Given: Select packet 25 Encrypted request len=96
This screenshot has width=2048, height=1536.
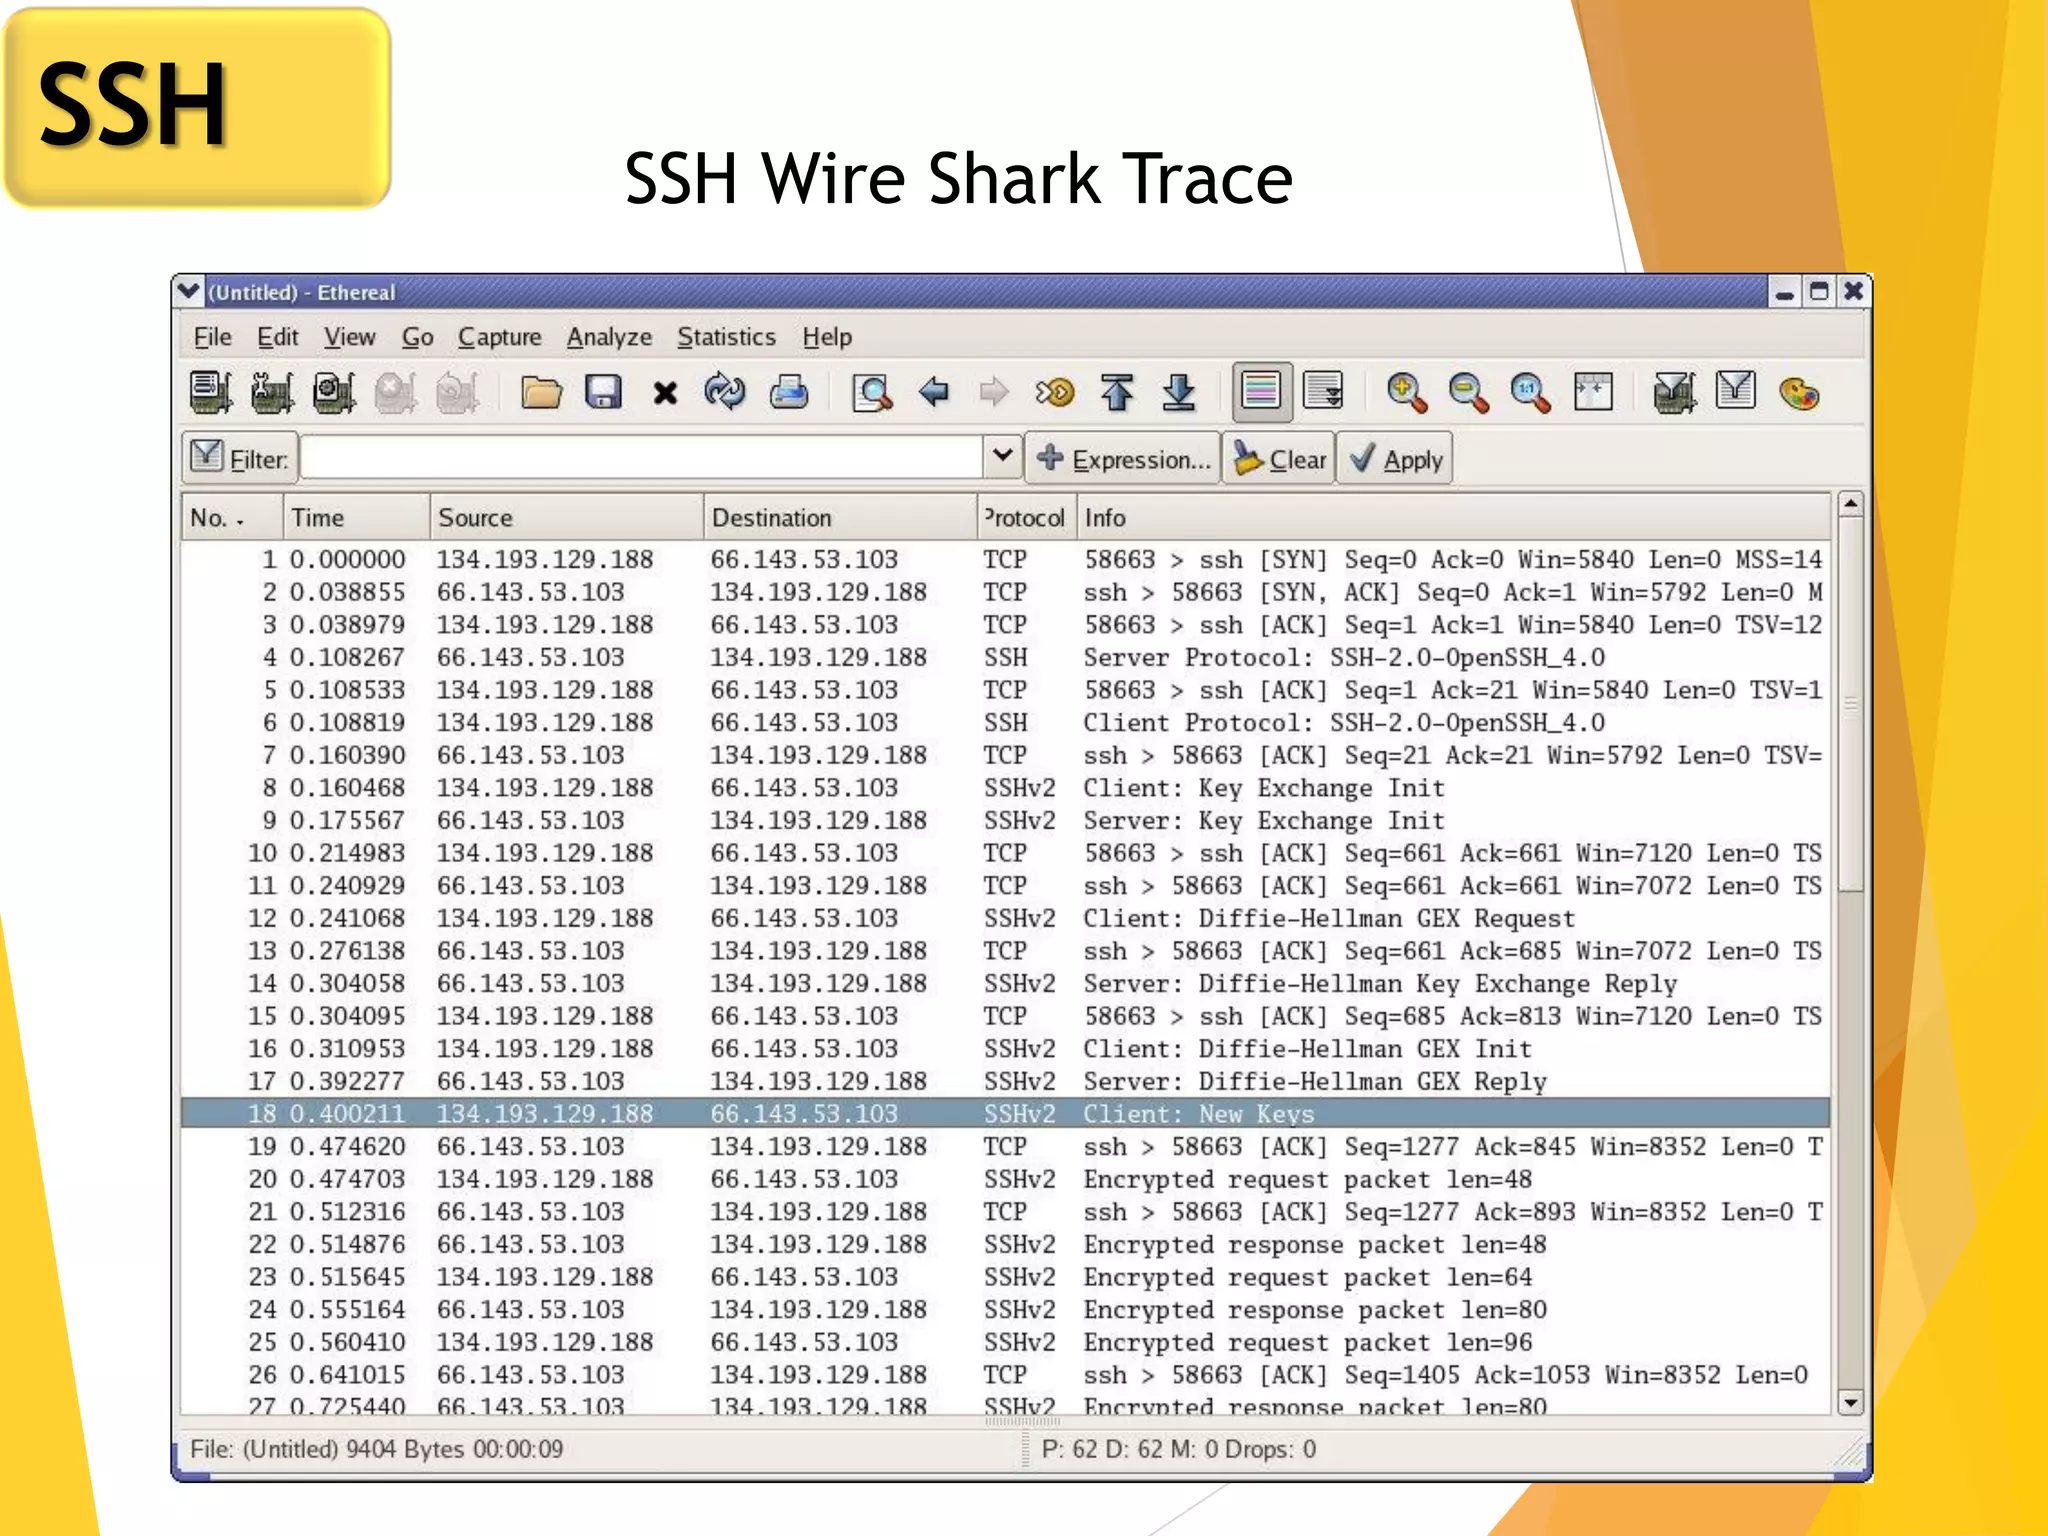Looking at the screenshot, I should pos(1005,1342).
